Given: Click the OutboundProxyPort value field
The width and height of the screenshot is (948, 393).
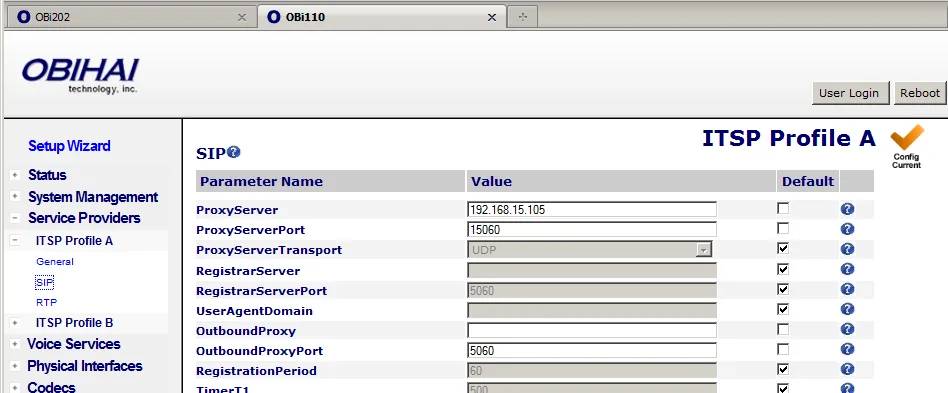Looking at the screenshot, I should coord(592,350).
